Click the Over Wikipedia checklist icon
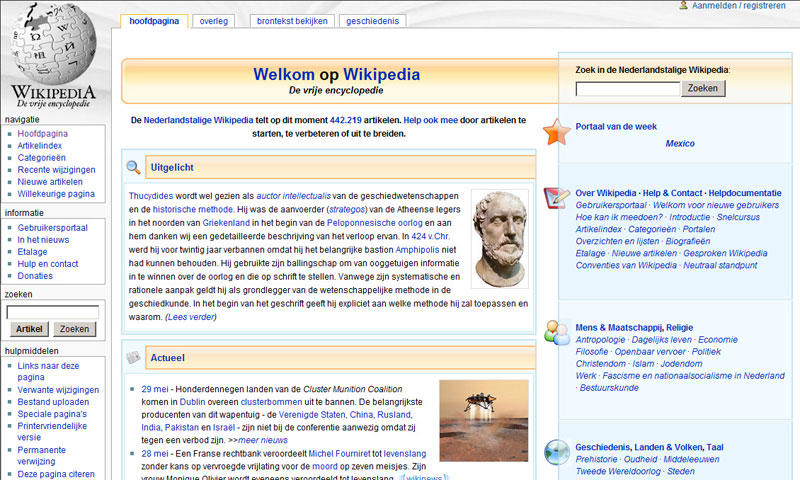 point(556,196)
